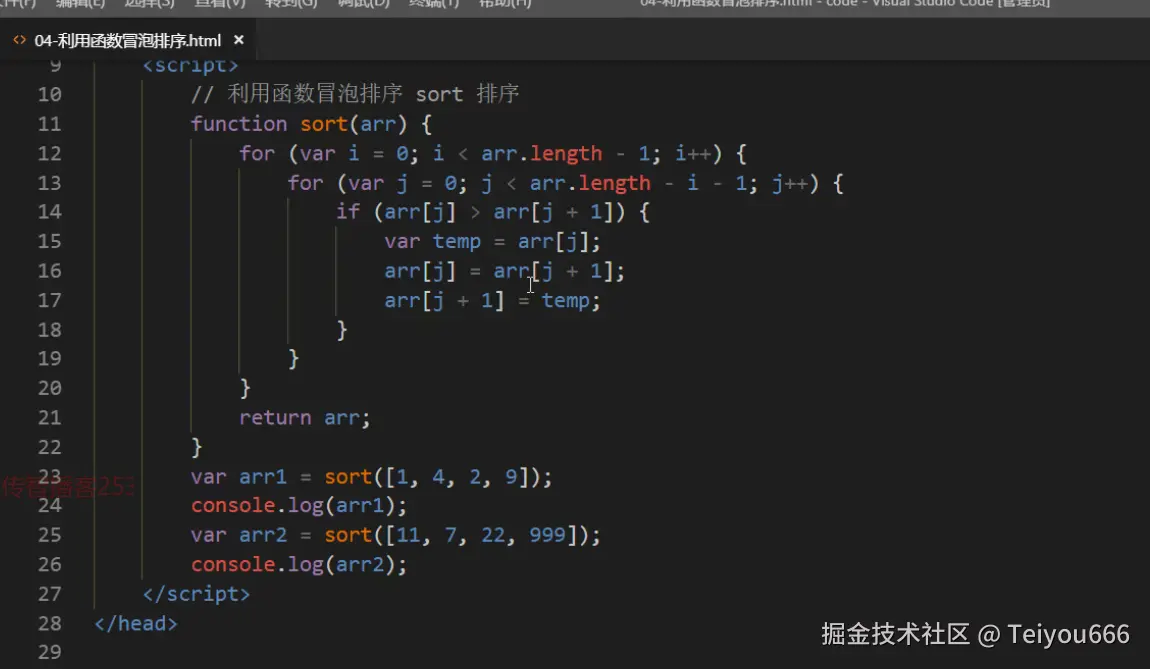The height and width of the screenshot is (669, 1150).
Task: Open the 转到(G) menu
Action: tap(291, 4)
